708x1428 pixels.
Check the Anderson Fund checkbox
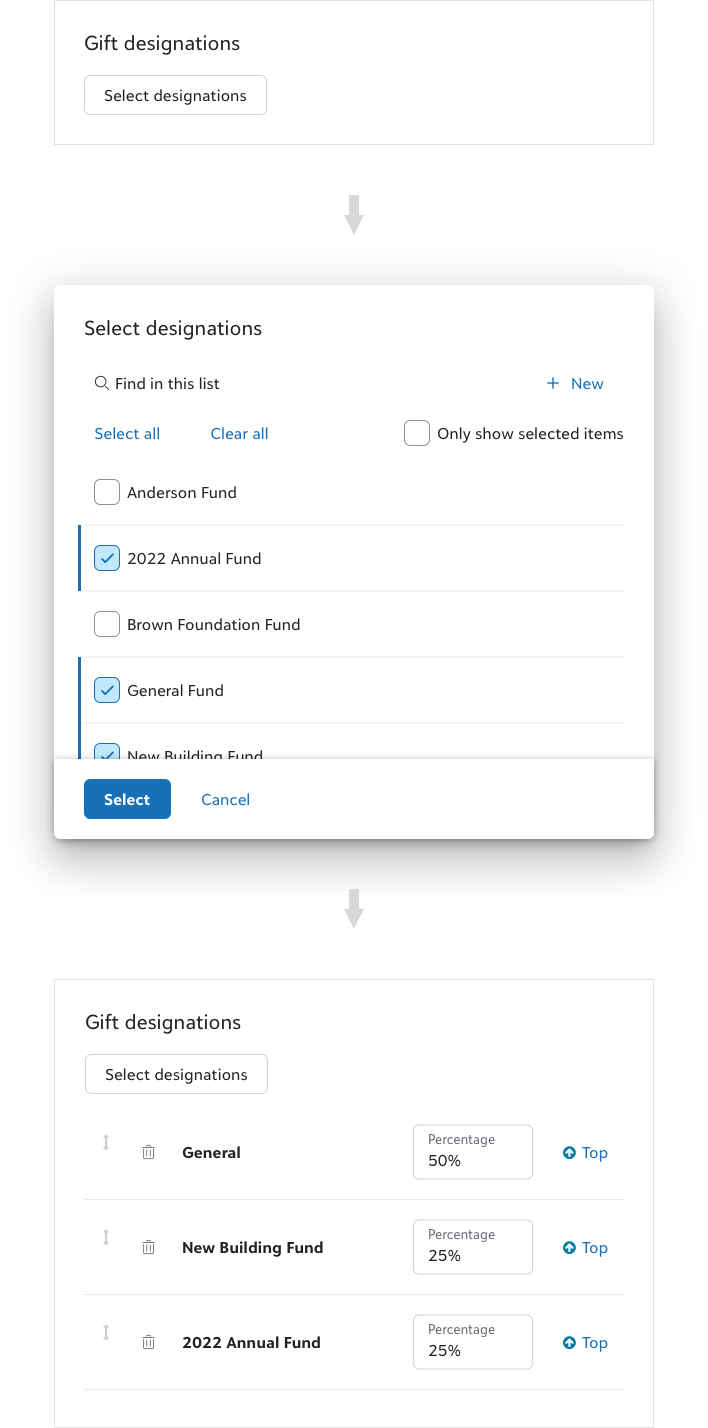tap(107, 492)
